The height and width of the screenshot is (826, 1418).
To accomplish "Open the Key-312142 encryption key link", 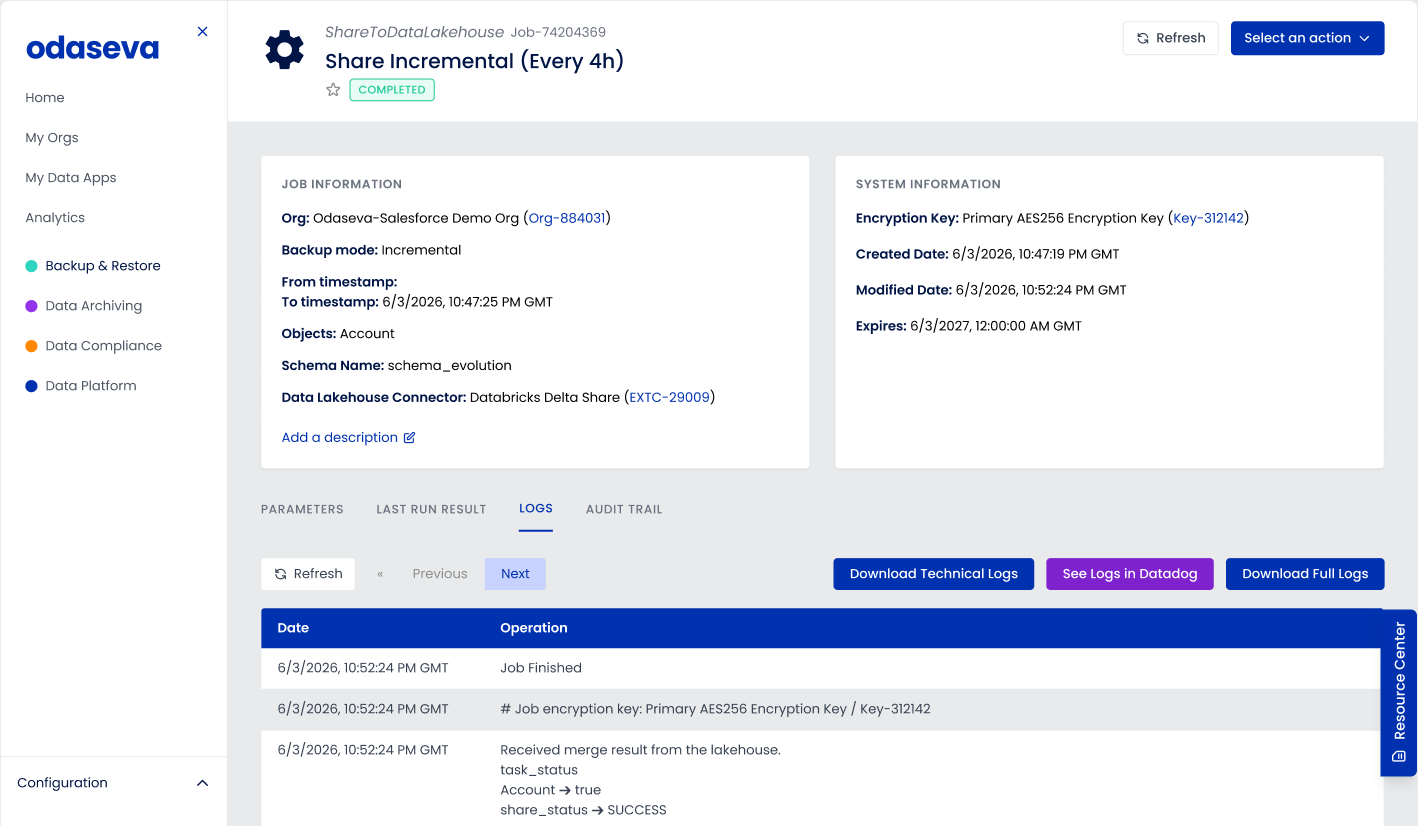I will coord(1209,218).
